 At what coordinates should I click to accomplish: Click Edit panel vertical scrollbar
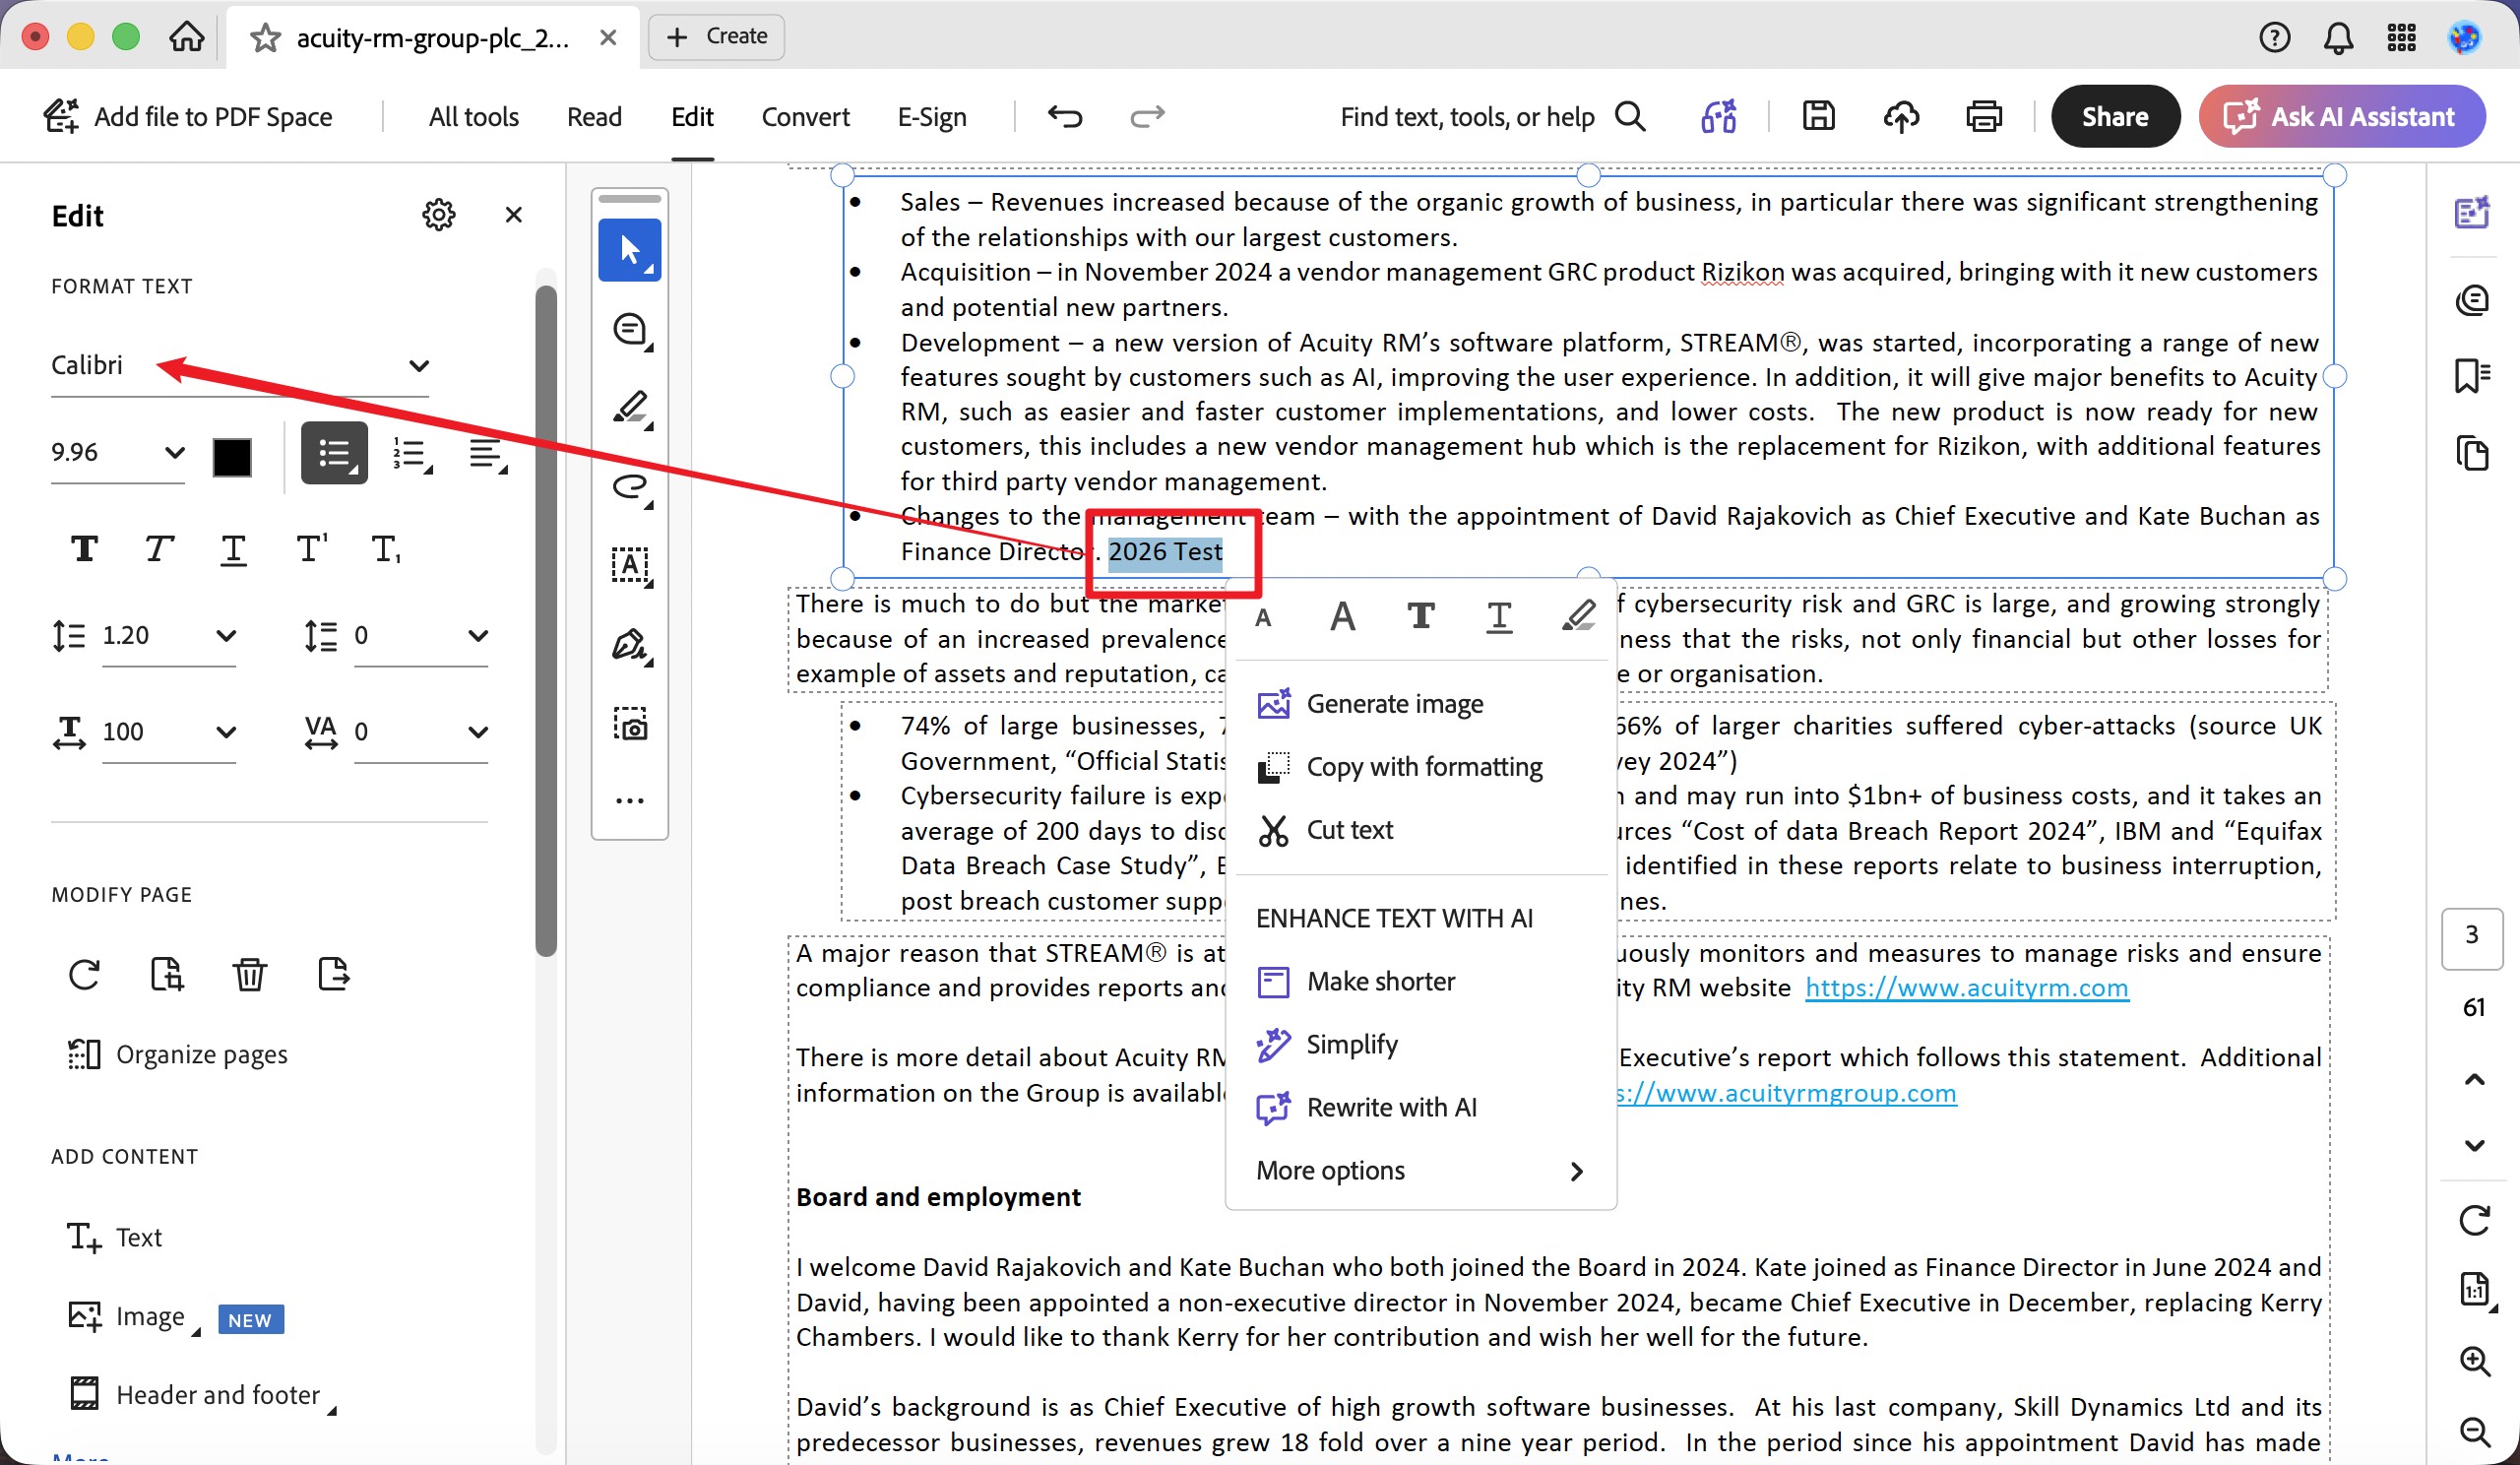coord(546,620)
